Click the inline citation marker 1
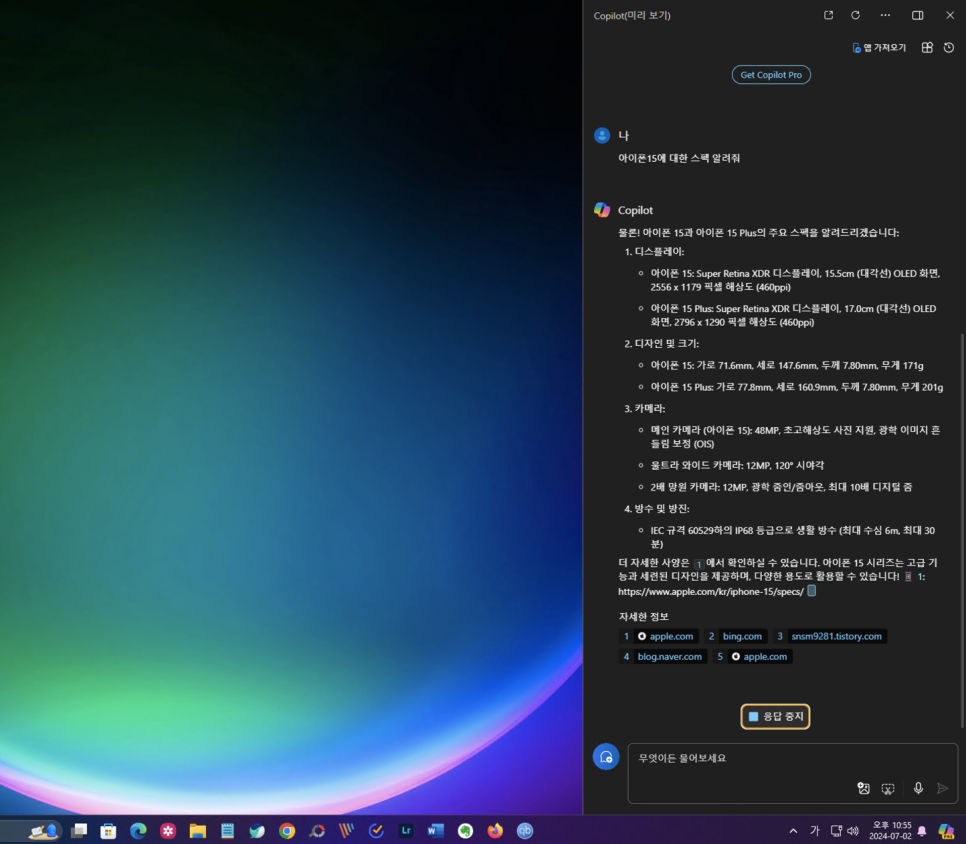966x844 pixels. click(699, 564)
